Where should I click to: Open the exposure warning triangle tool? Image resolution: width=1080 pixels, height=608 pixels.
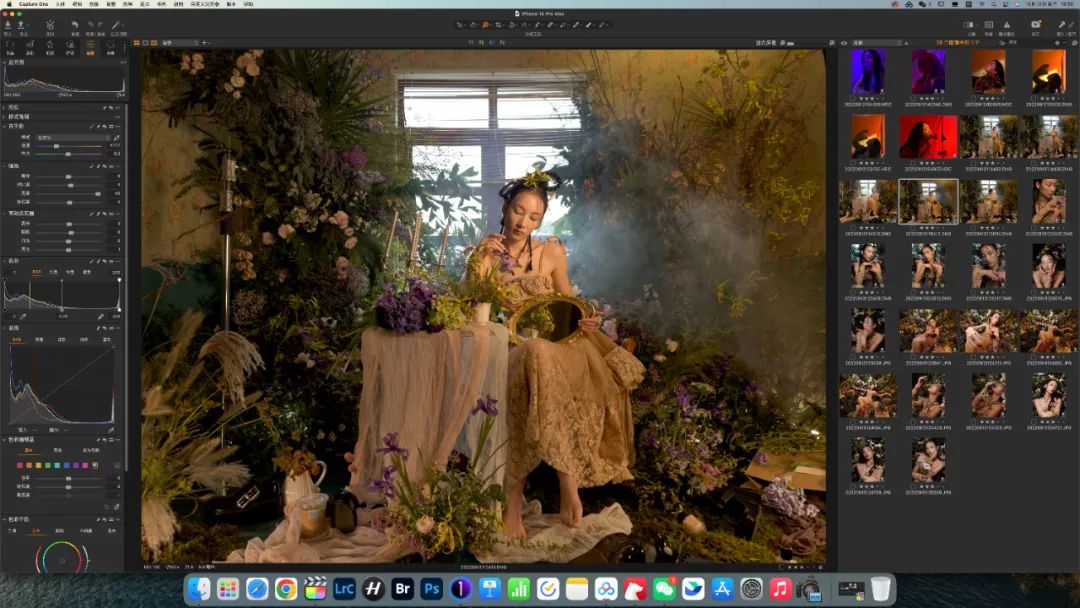coord(1008,24)
